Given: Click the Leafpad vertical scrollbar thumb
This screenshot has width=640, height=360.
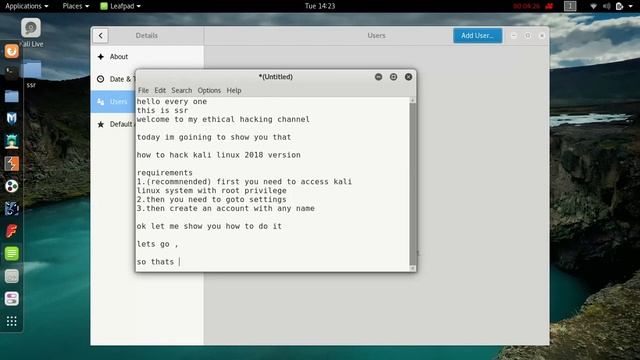Looking at the screenshot, I should pyautogui.click(x=413, y=184).
